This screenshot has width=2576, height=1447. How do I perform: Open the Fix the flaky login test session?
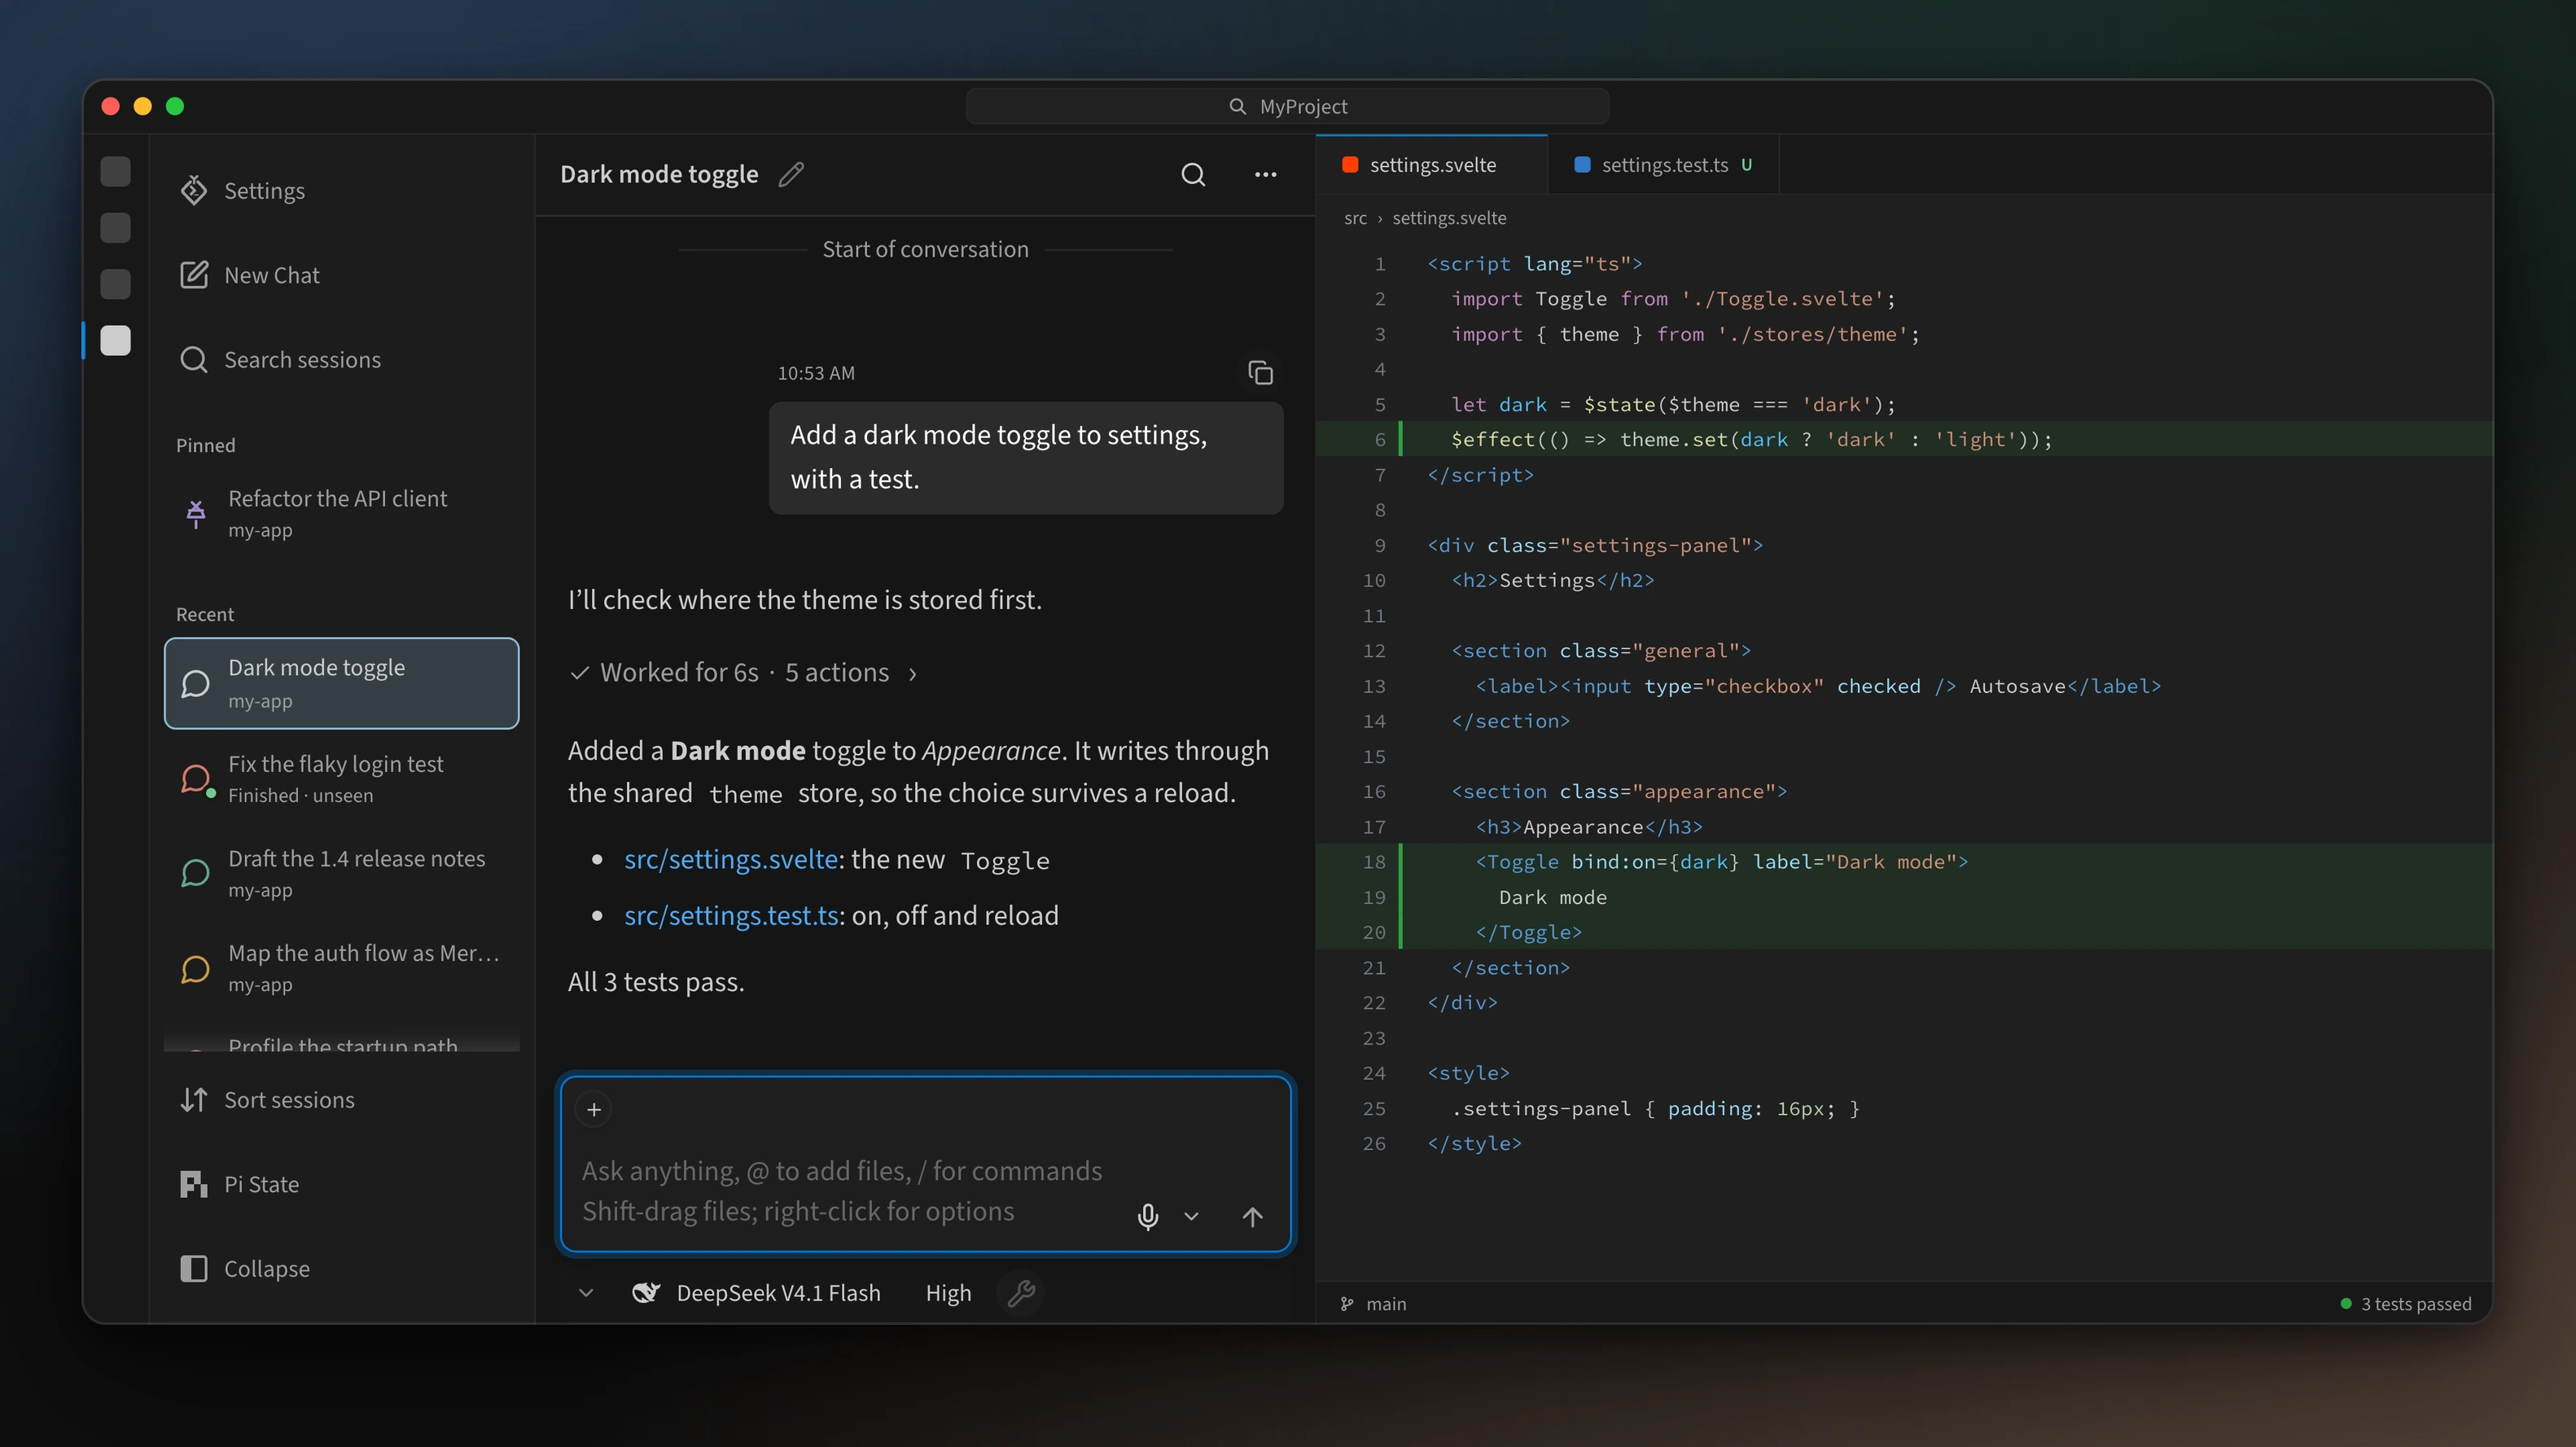[341, 778]
